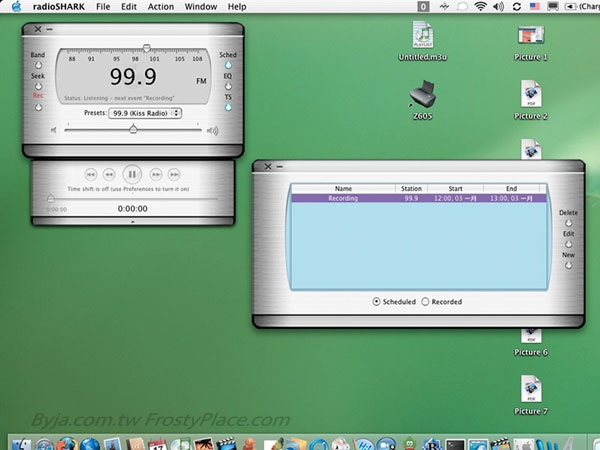Image resolution: width=600 pixels, height=450 pixels.
Task: Open Safari compass icon in the Dock
Action: coord(44,444)
